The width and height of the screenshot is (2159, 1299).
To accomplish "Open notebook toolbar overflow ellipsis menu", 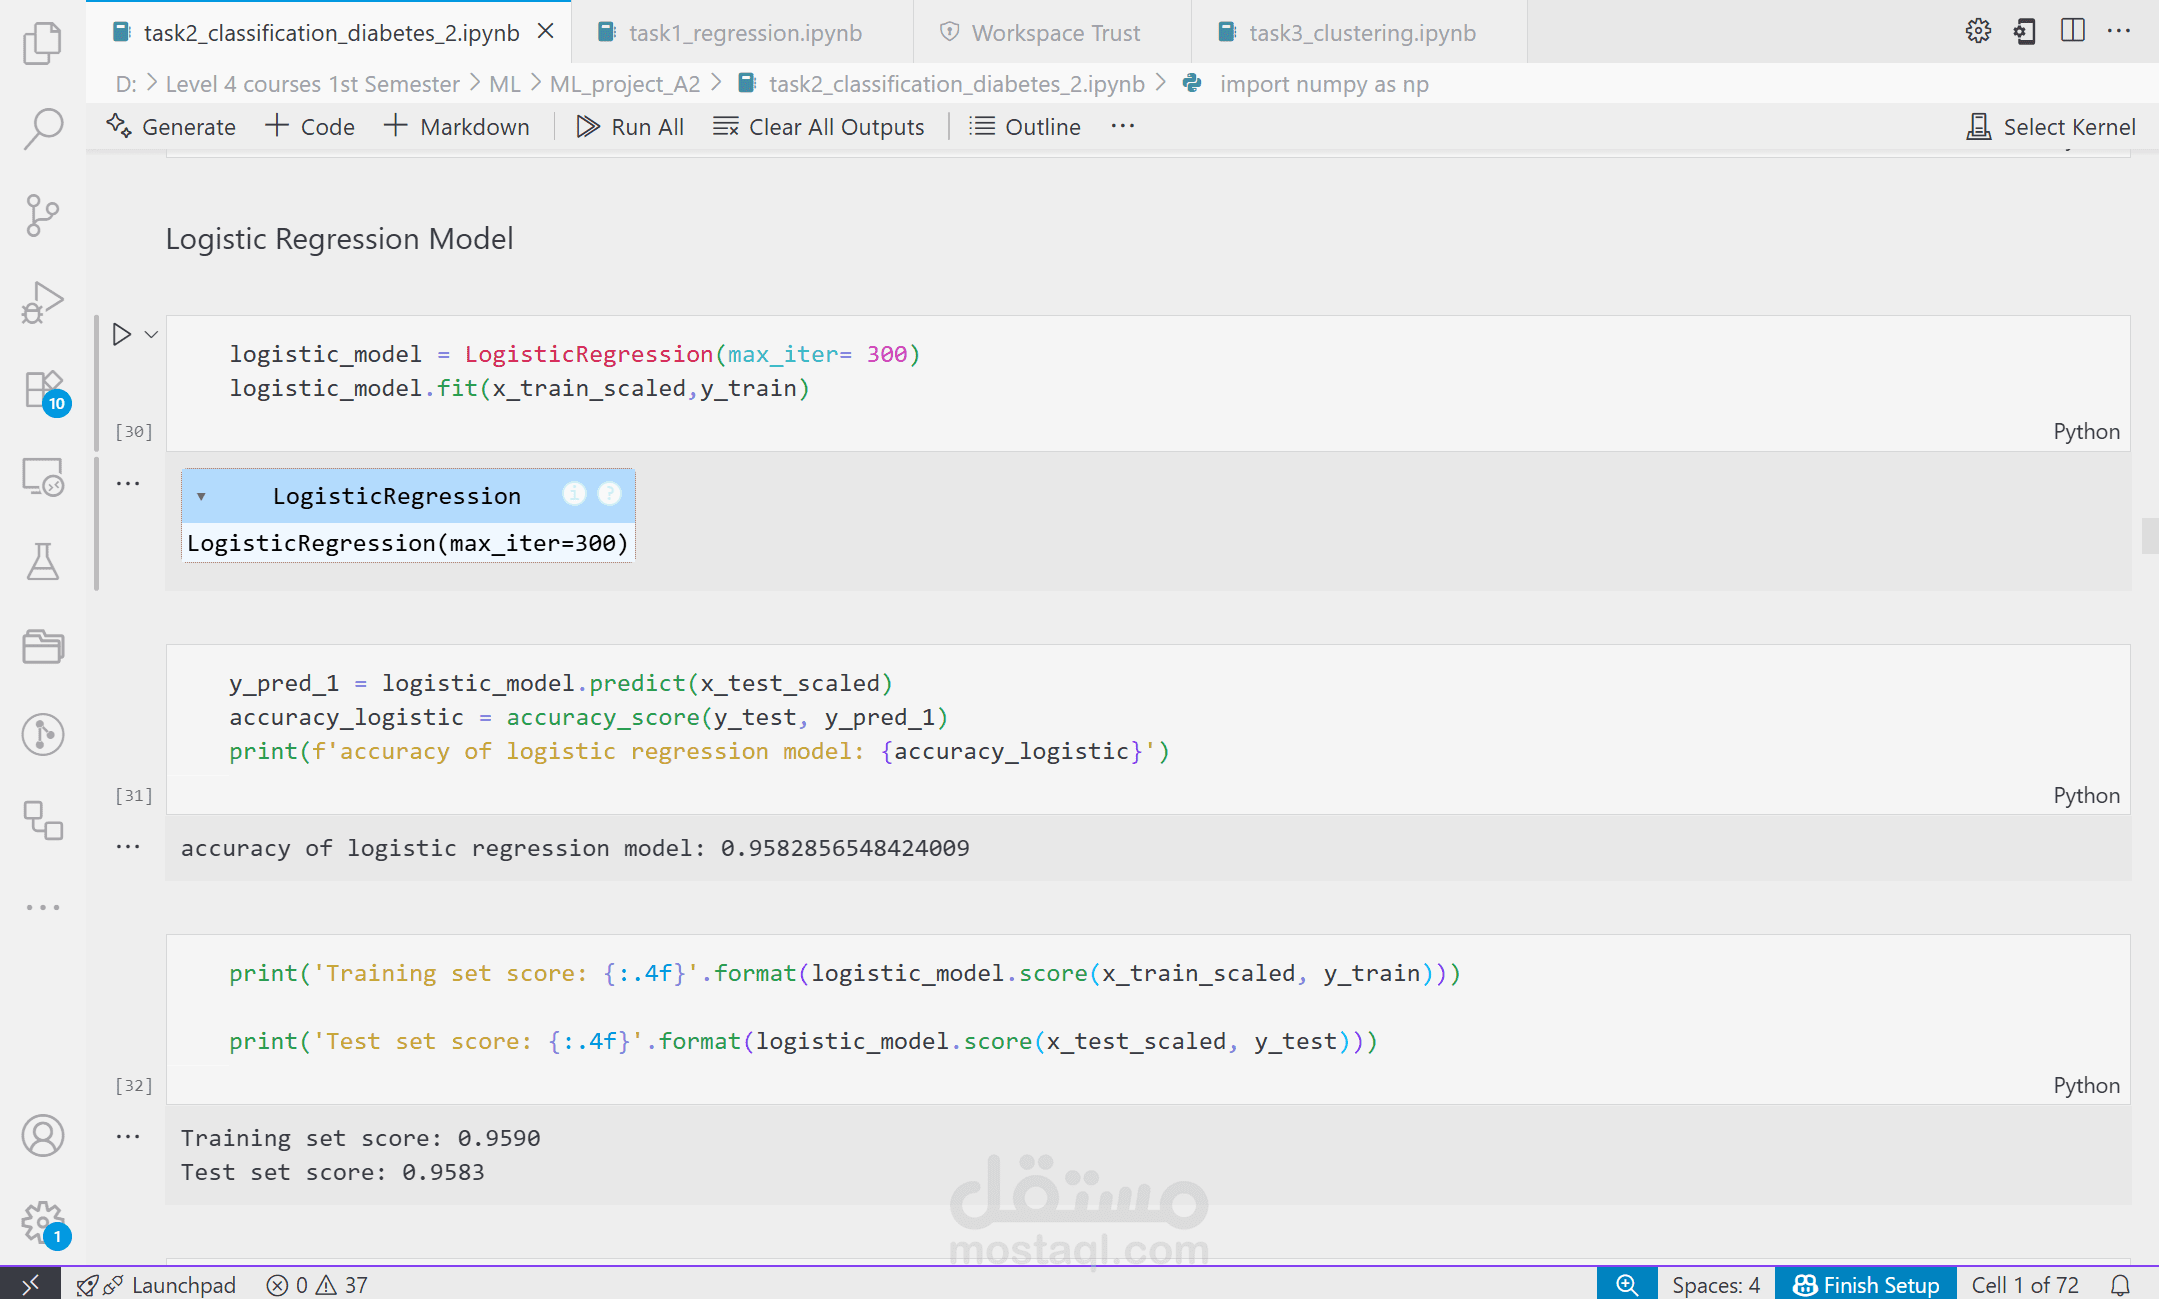I will 1123,126.
